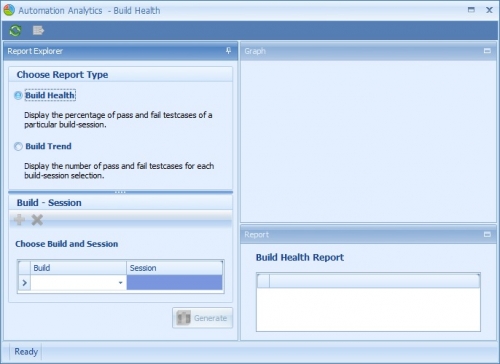Pin the Report Explorer panel
This screenshot has height=364, width=500.
coord(228,51)
